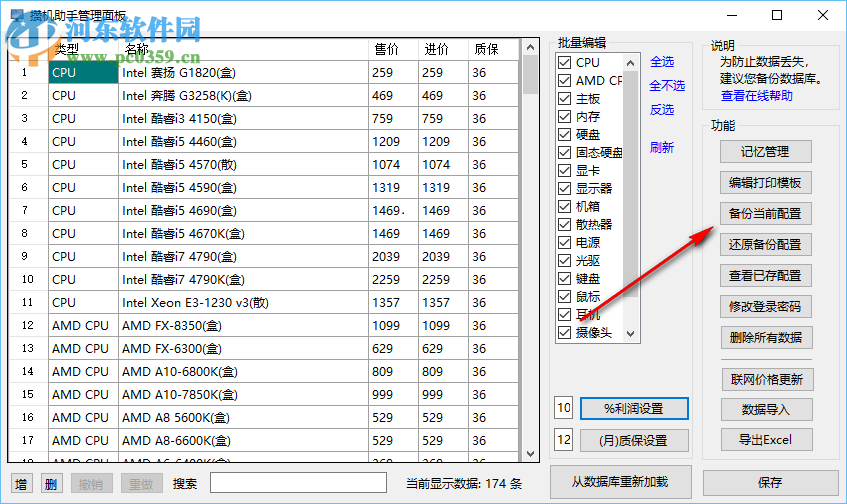The height and width of the screenshot is (504, 847).
Task: Click the 保存 button
Action: pyautogui.click(x=770, y=482)
